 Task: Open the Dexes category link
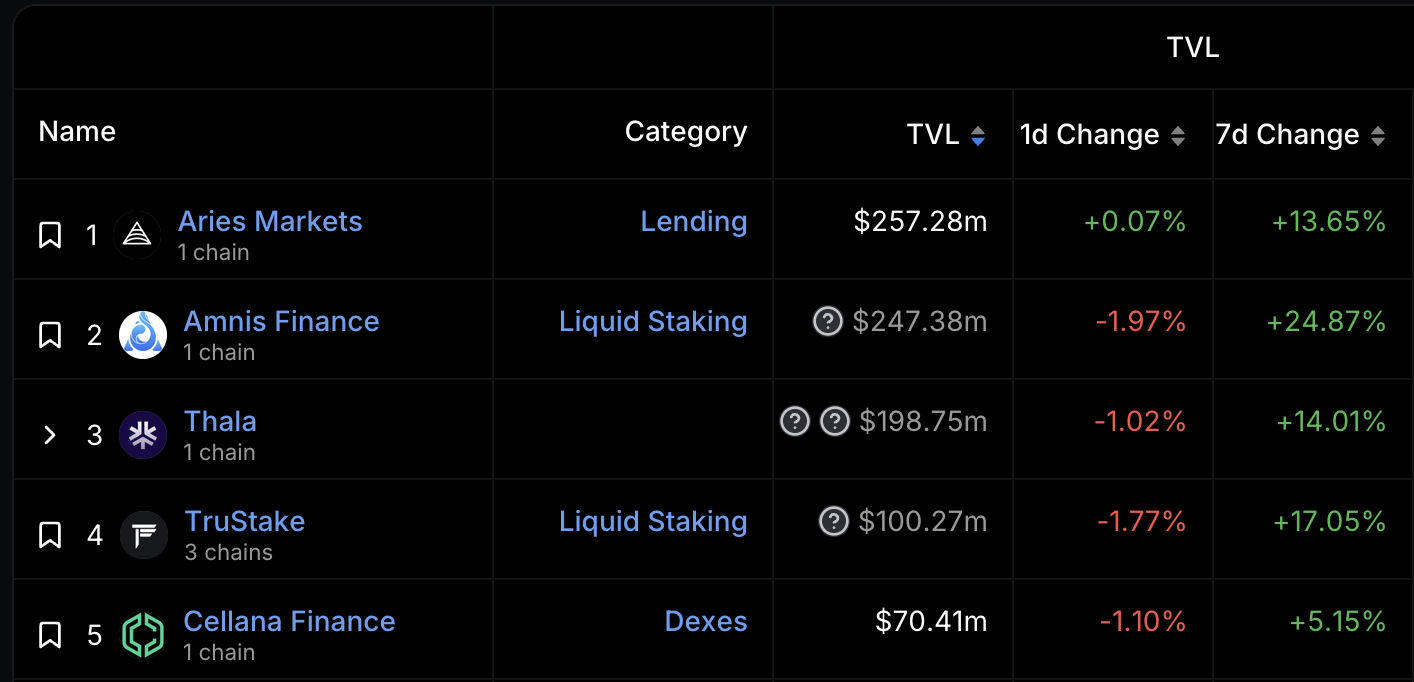tap(706, 621)
